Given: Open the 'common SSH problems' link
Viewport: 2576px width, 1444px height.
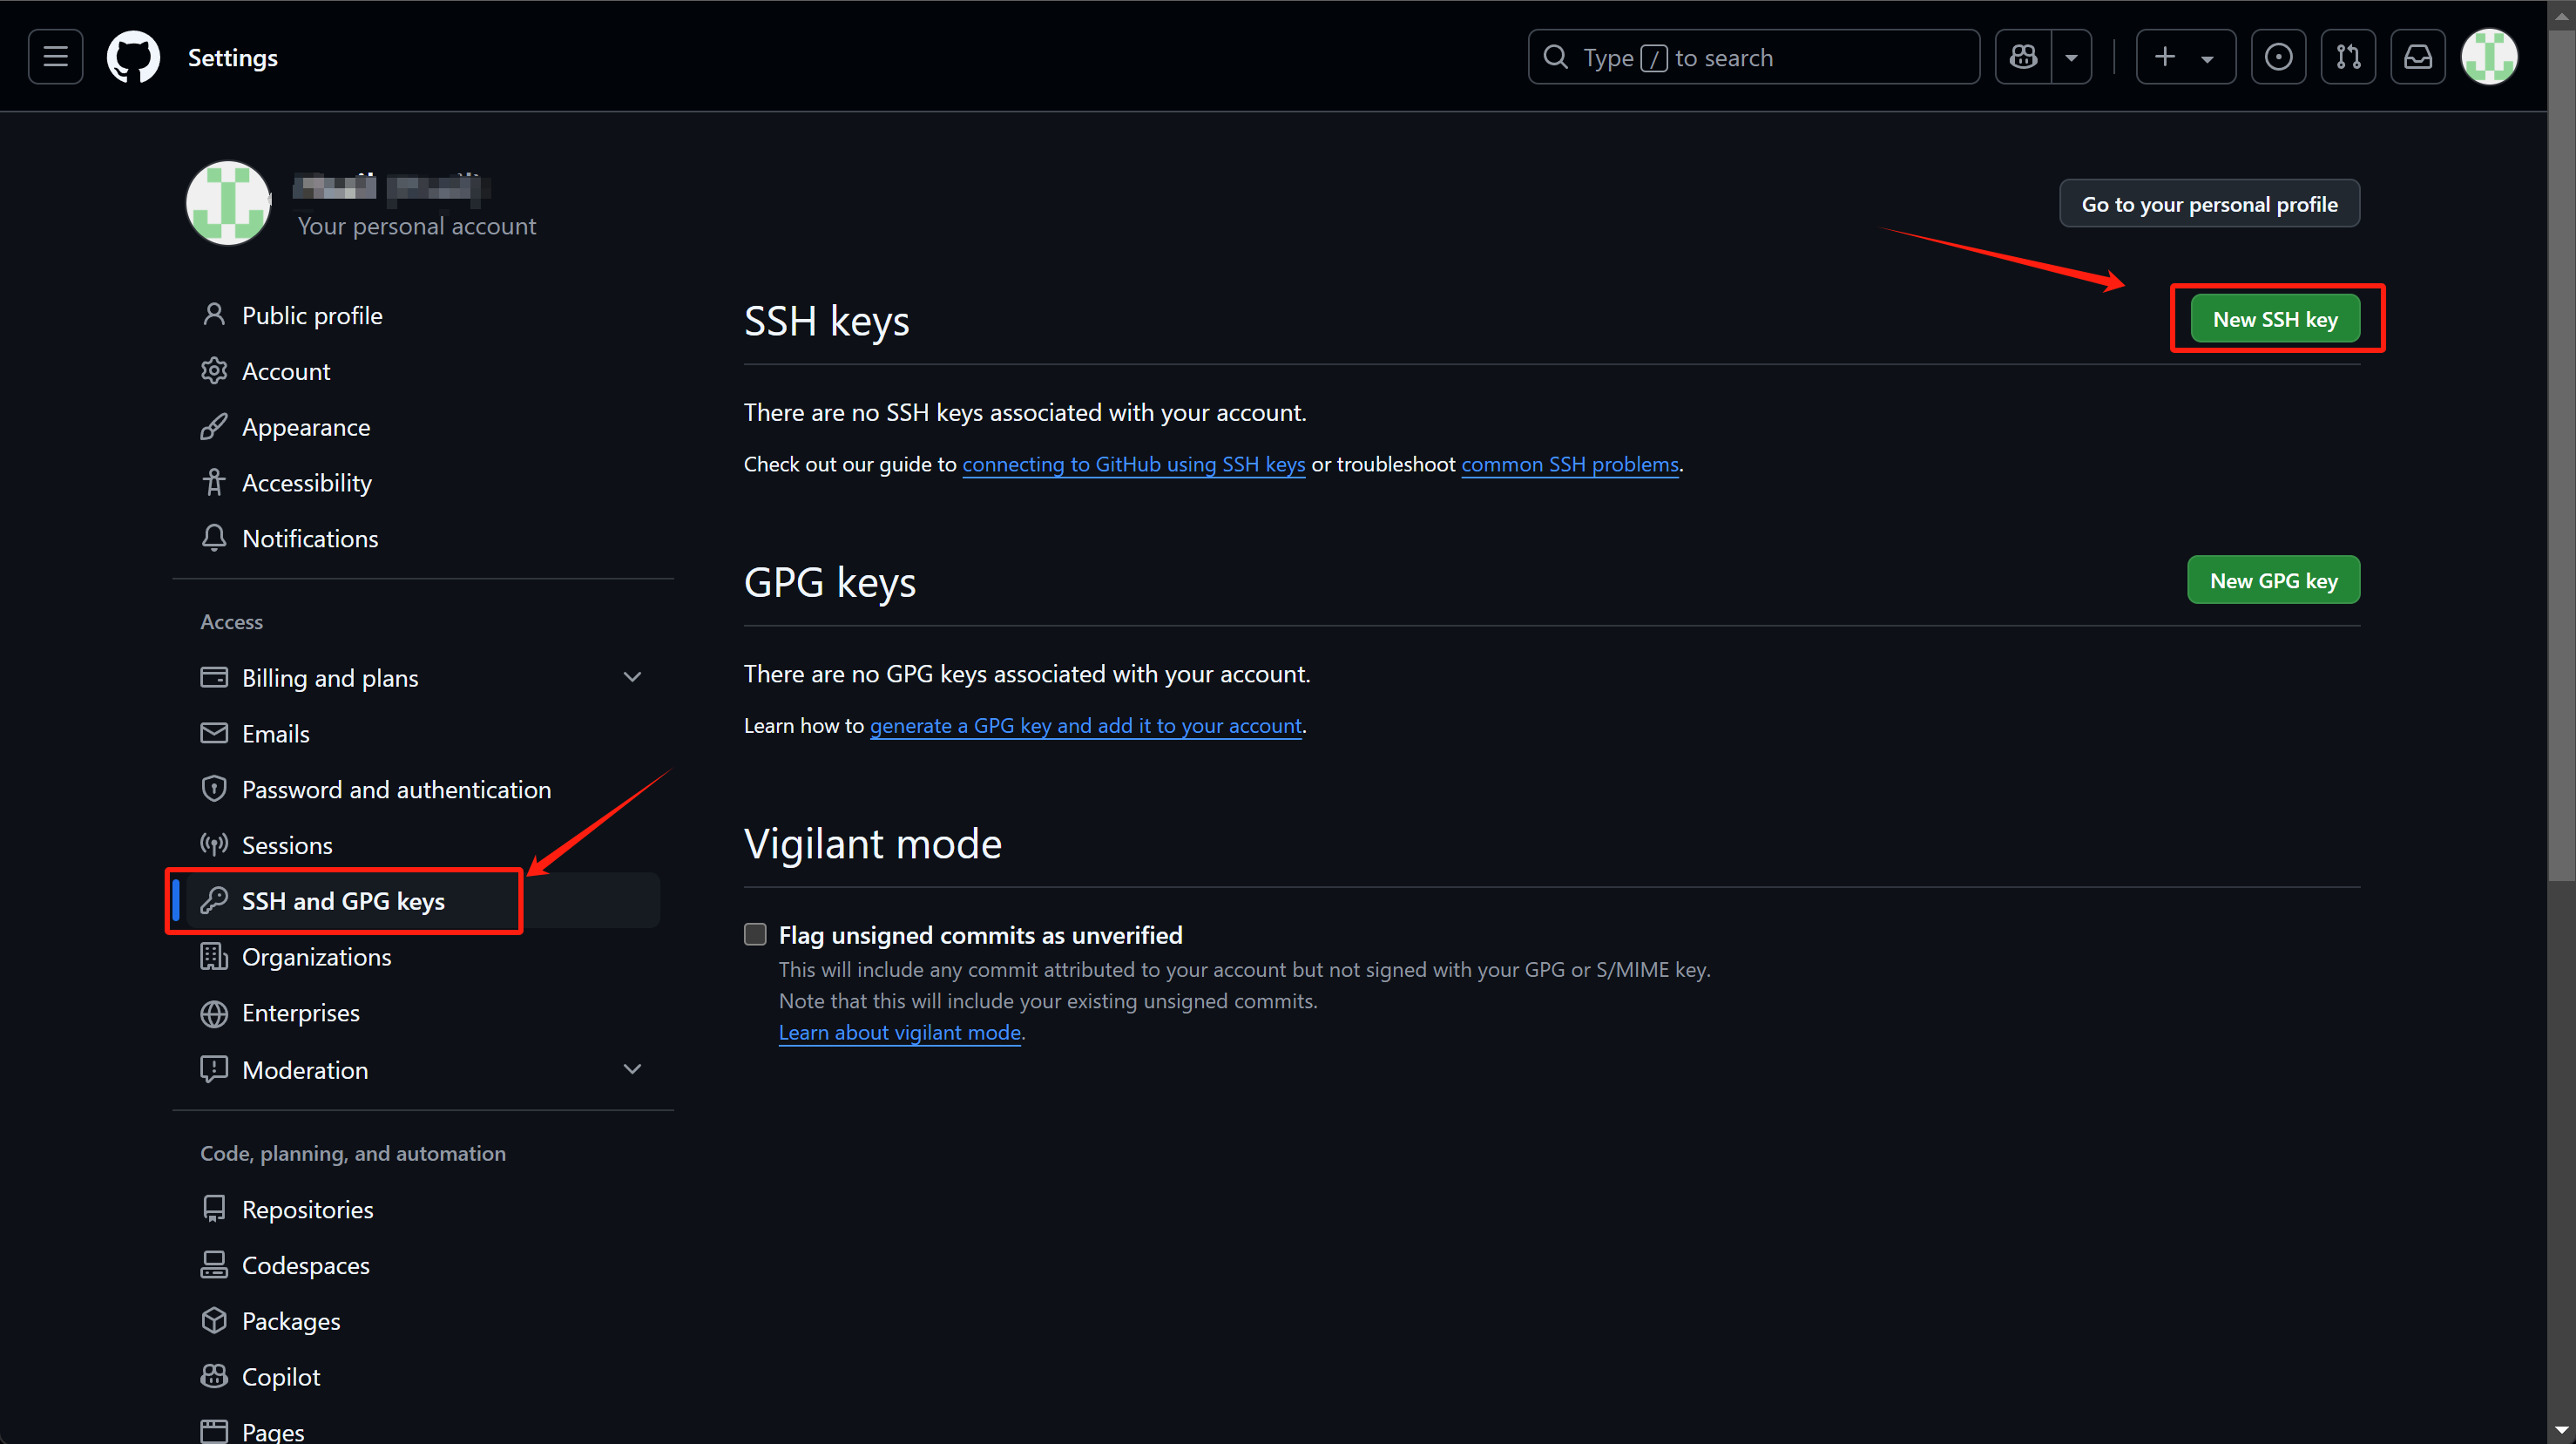Looking at the screenshot, I should (x=1570, y=464).
